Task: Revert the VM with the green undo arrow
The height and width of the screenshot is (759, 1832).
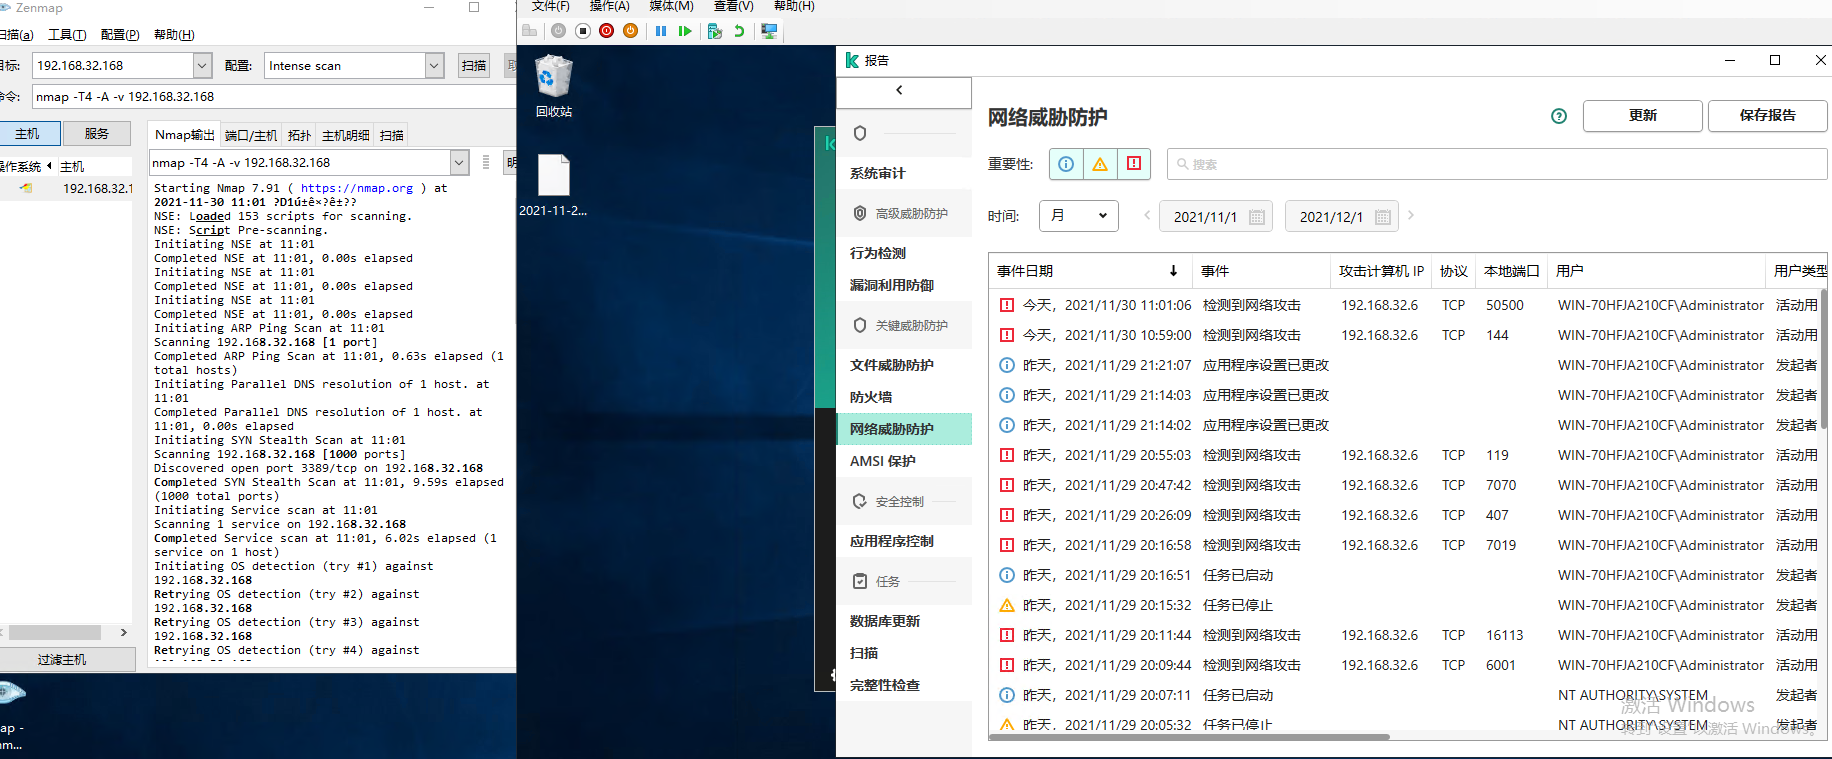Action: coord(739,31)
